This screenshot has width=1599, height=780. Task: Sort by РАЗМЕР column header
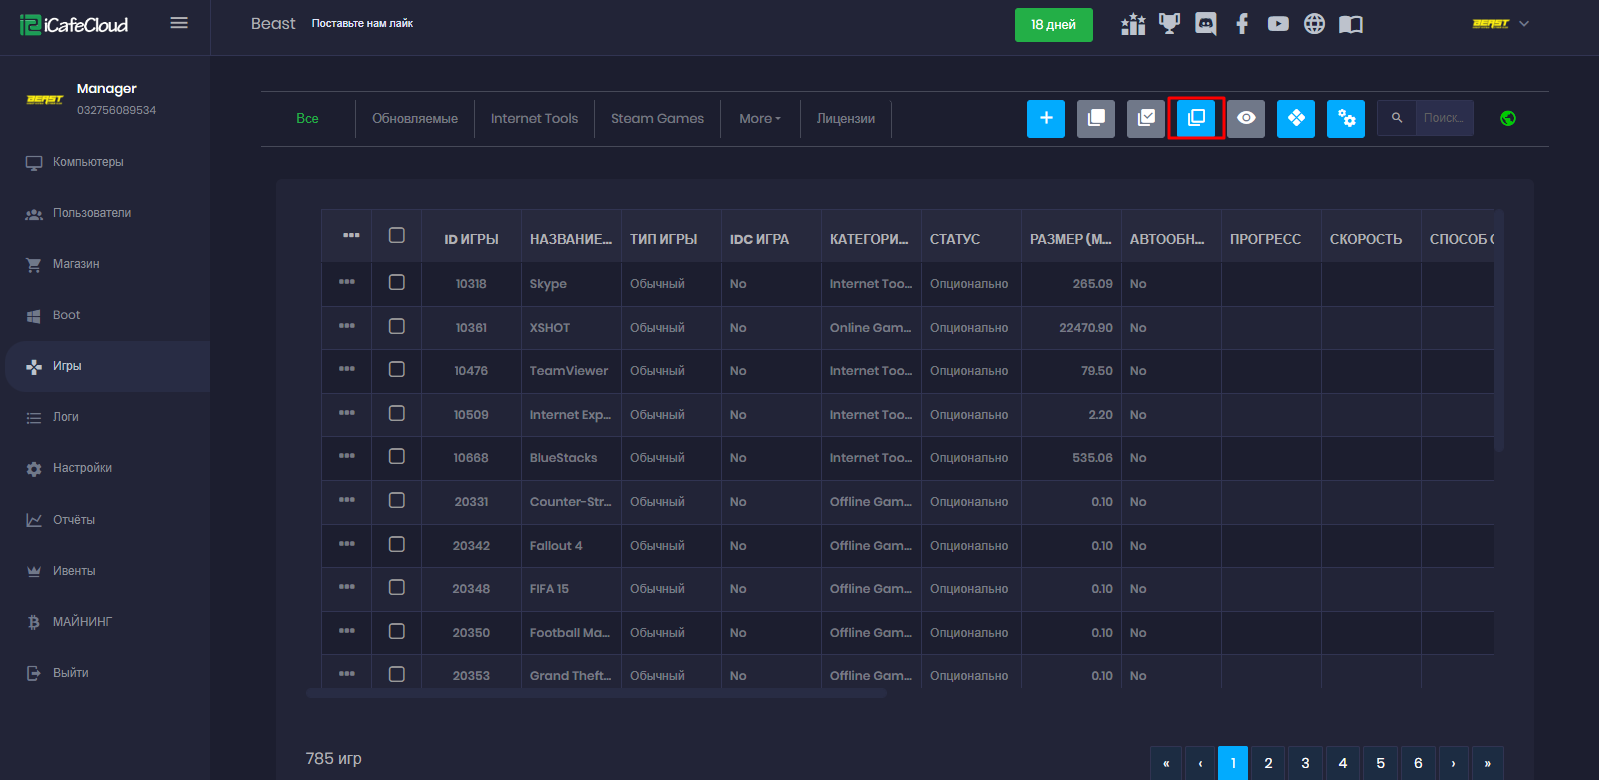pos(1070,239)
